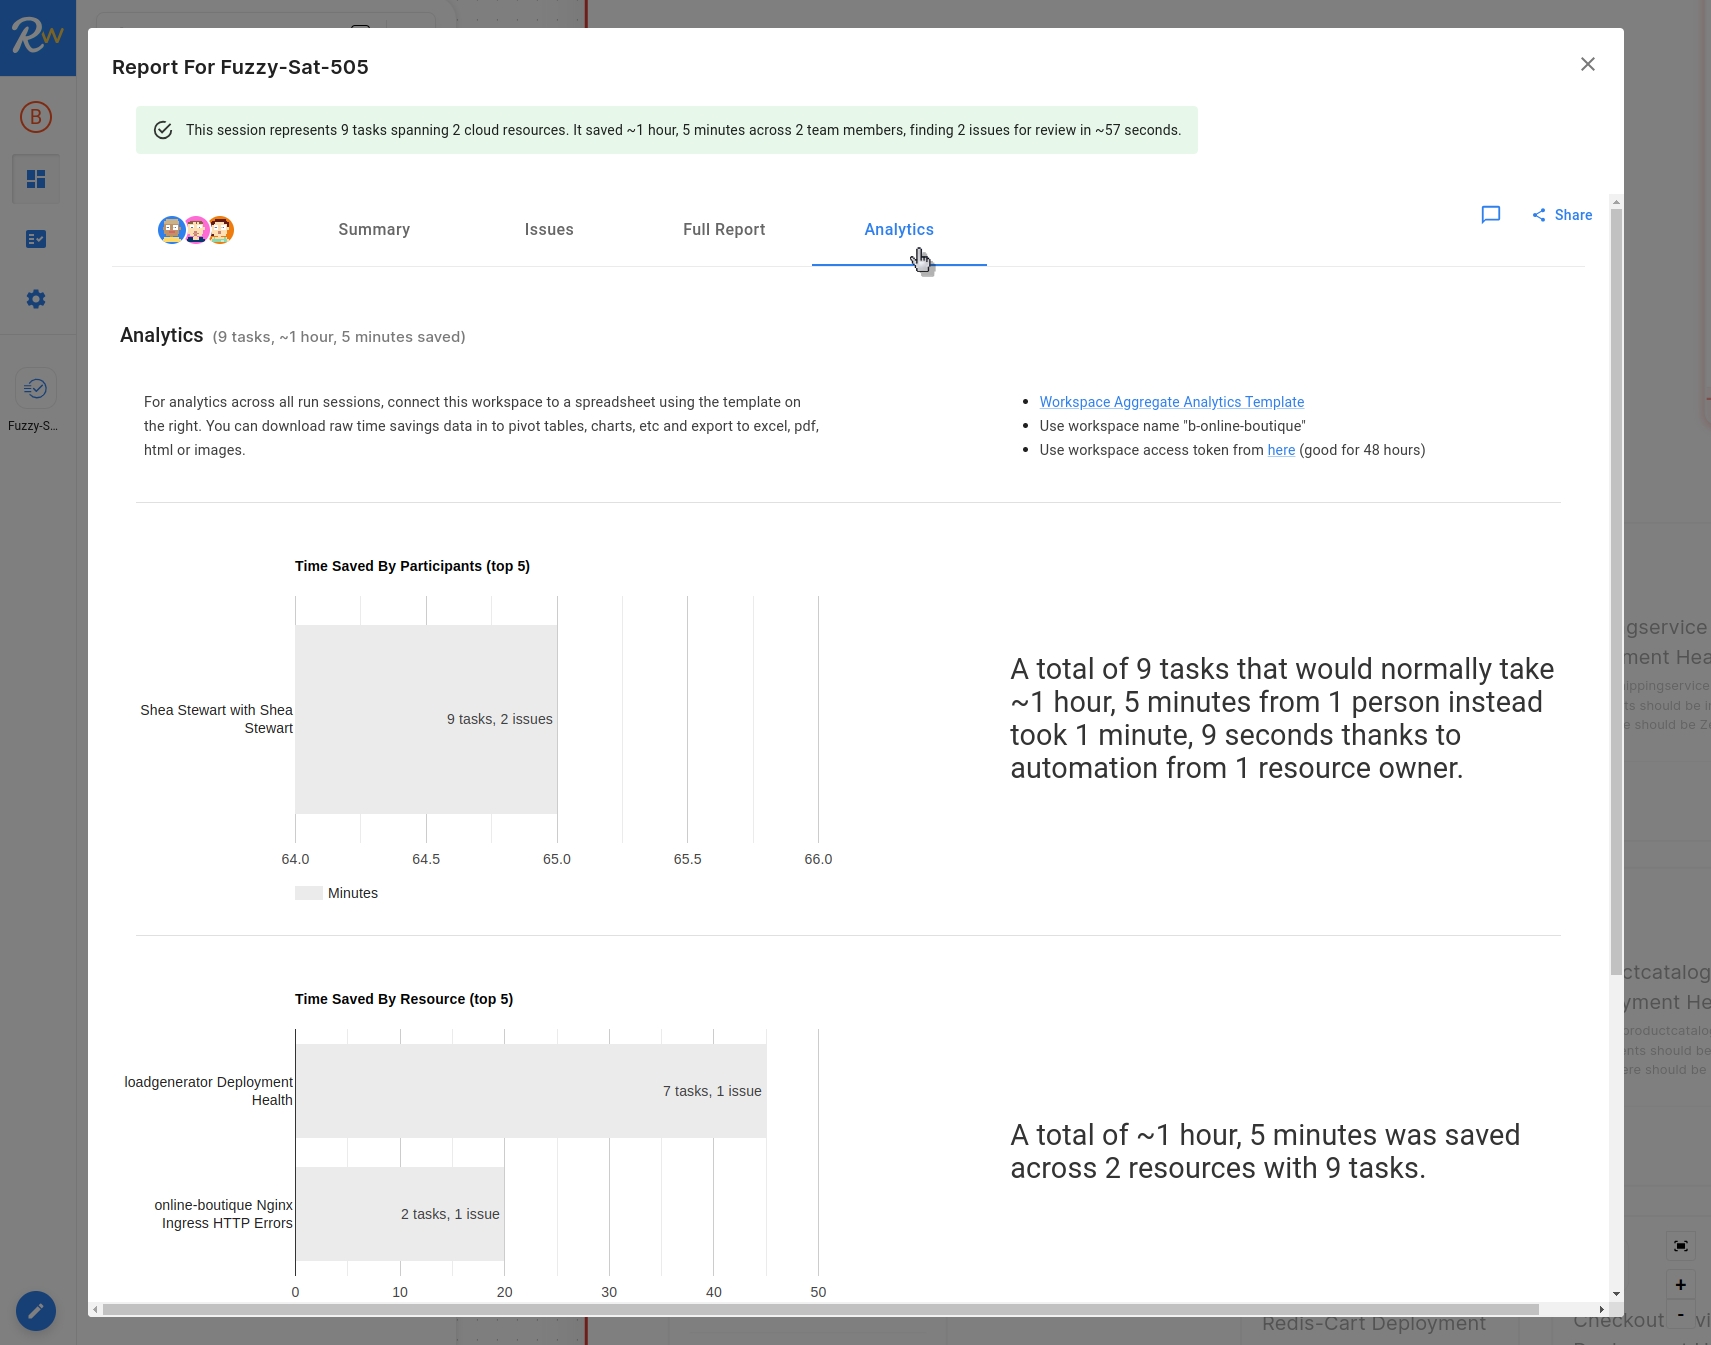The width and height of the screenshot is (1711, 1345).
Task: Close the Fuzzy-Sat-505 report dialog
Action: tap(1587, 64)
